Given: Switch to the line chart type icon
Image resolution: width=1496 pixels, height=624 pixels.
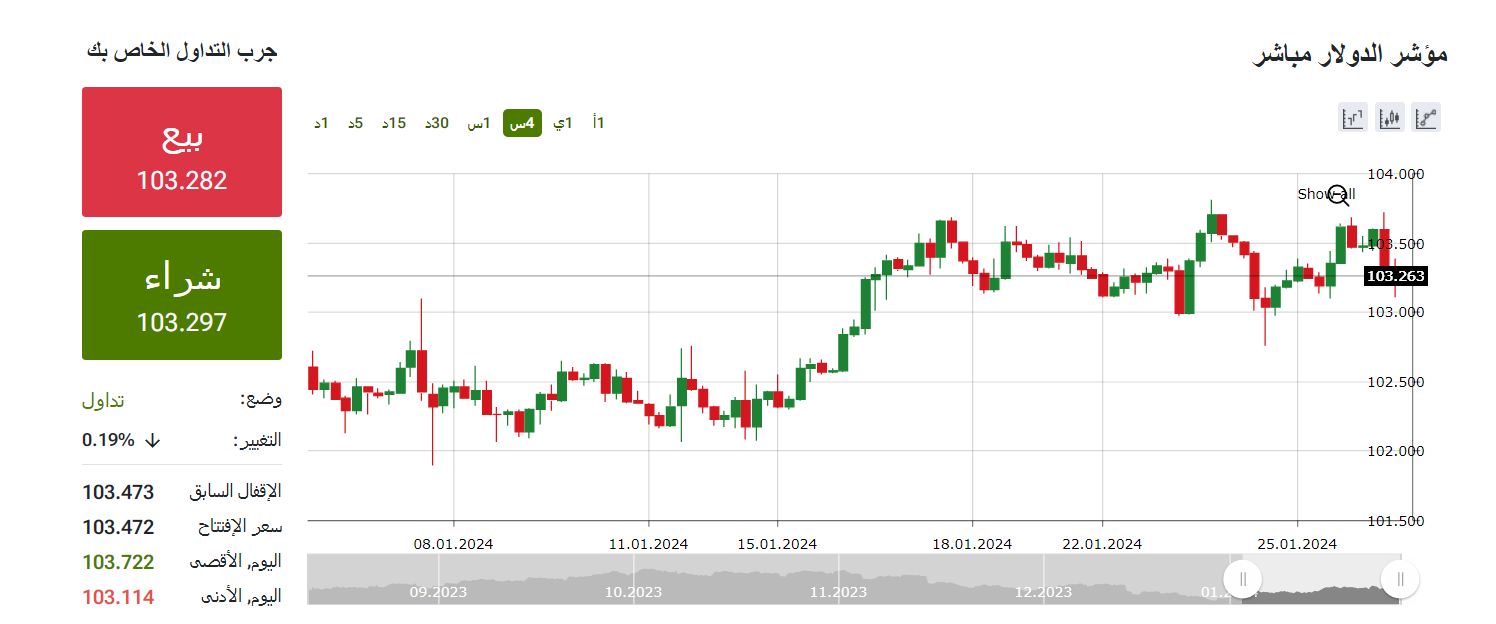Looking at the screenshot, I should [1426, 118].
